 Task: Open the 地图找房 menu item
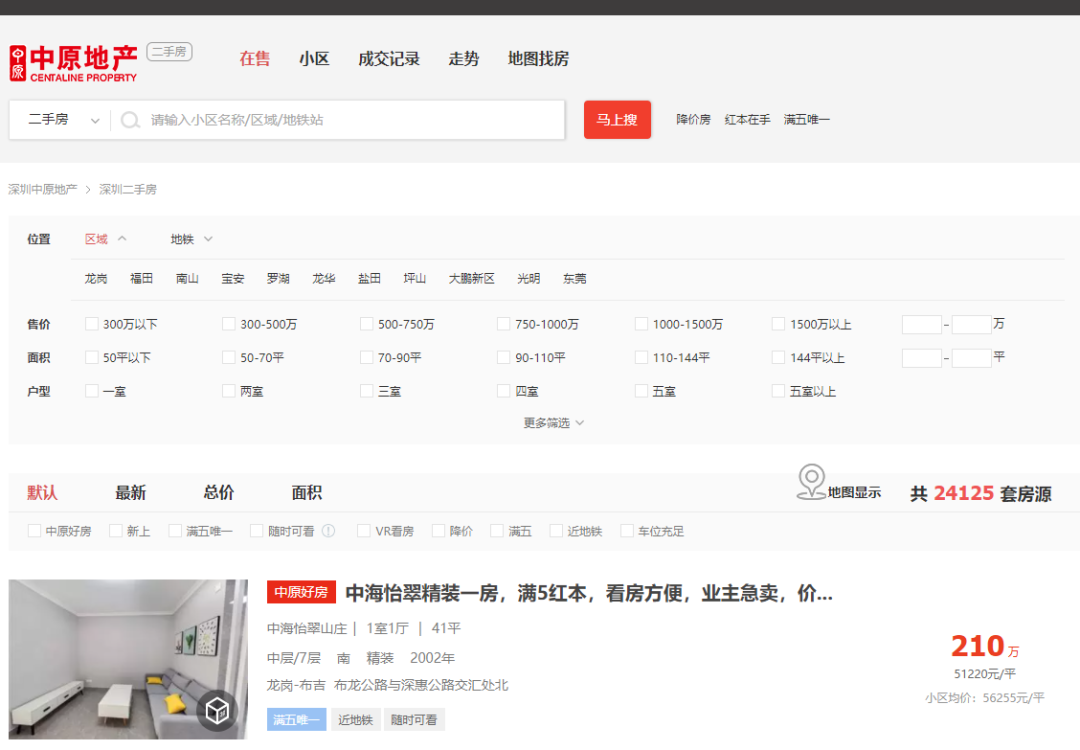click(538, 59)
